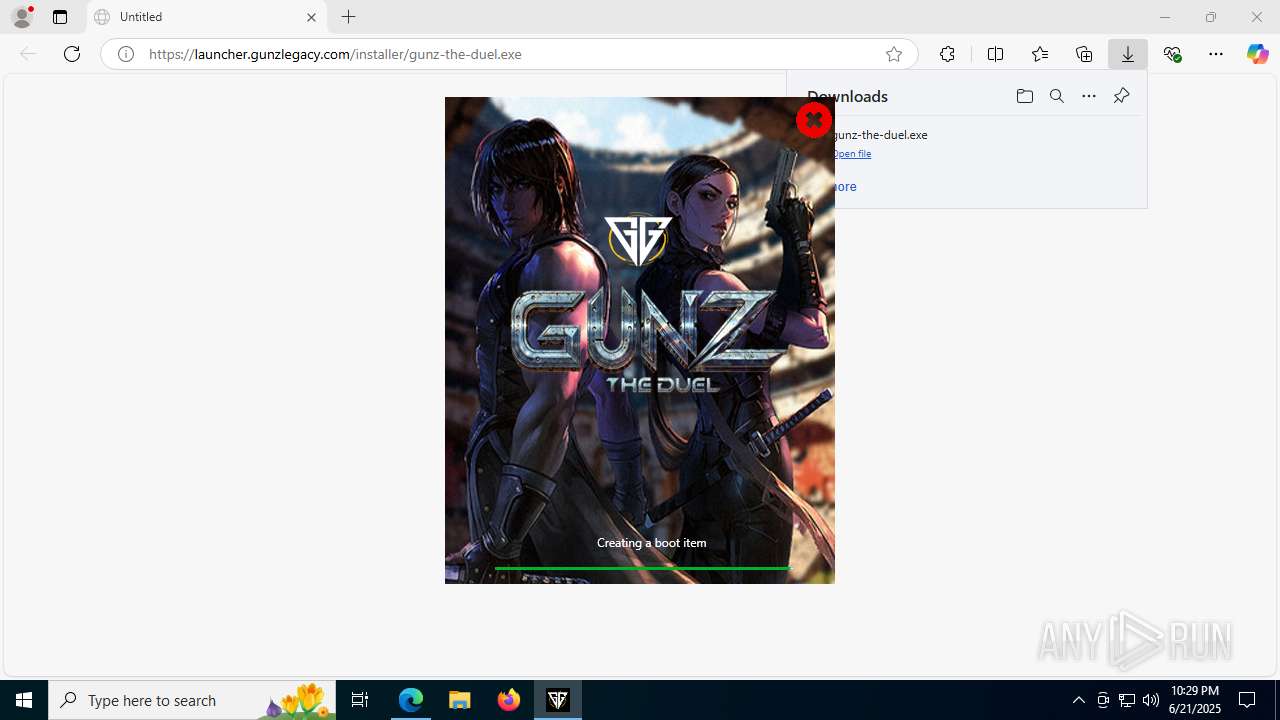
Task: Open more options in Downloads panel
Action: (1089, 96)
